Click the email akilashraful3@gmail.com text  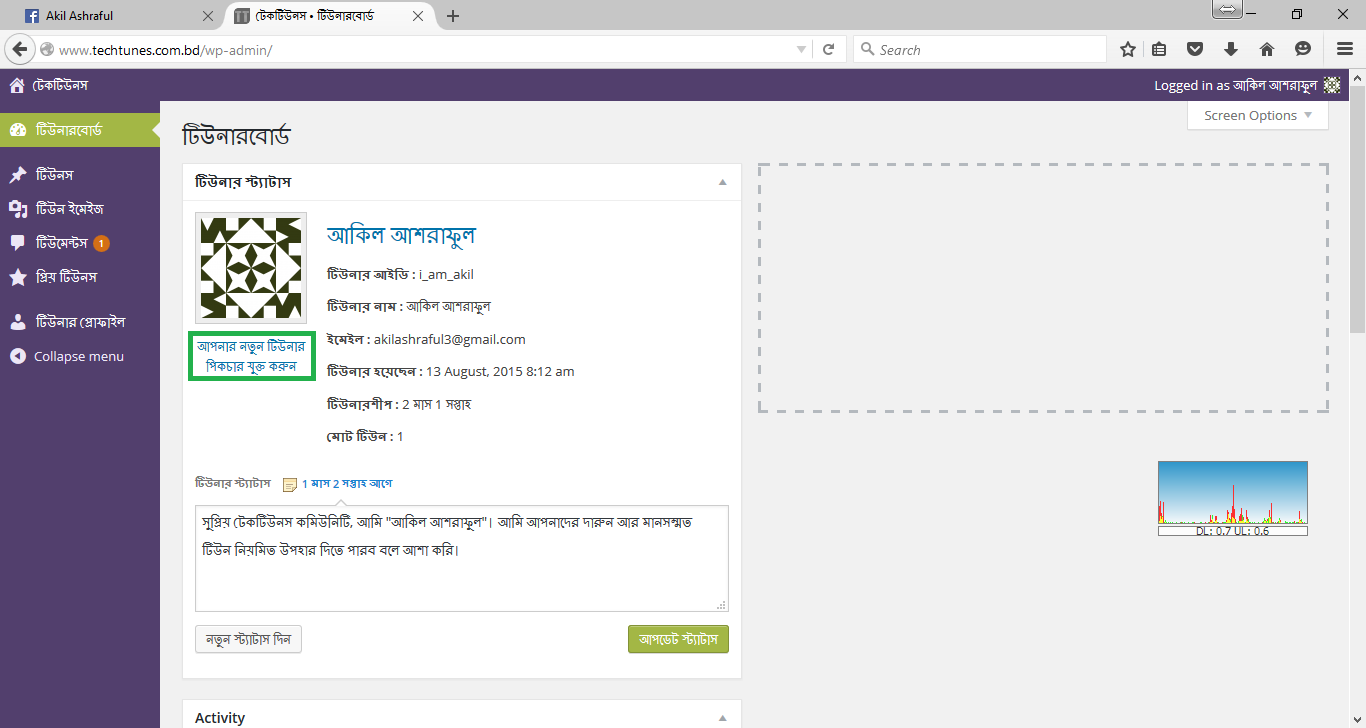click(x=449, y=340)
